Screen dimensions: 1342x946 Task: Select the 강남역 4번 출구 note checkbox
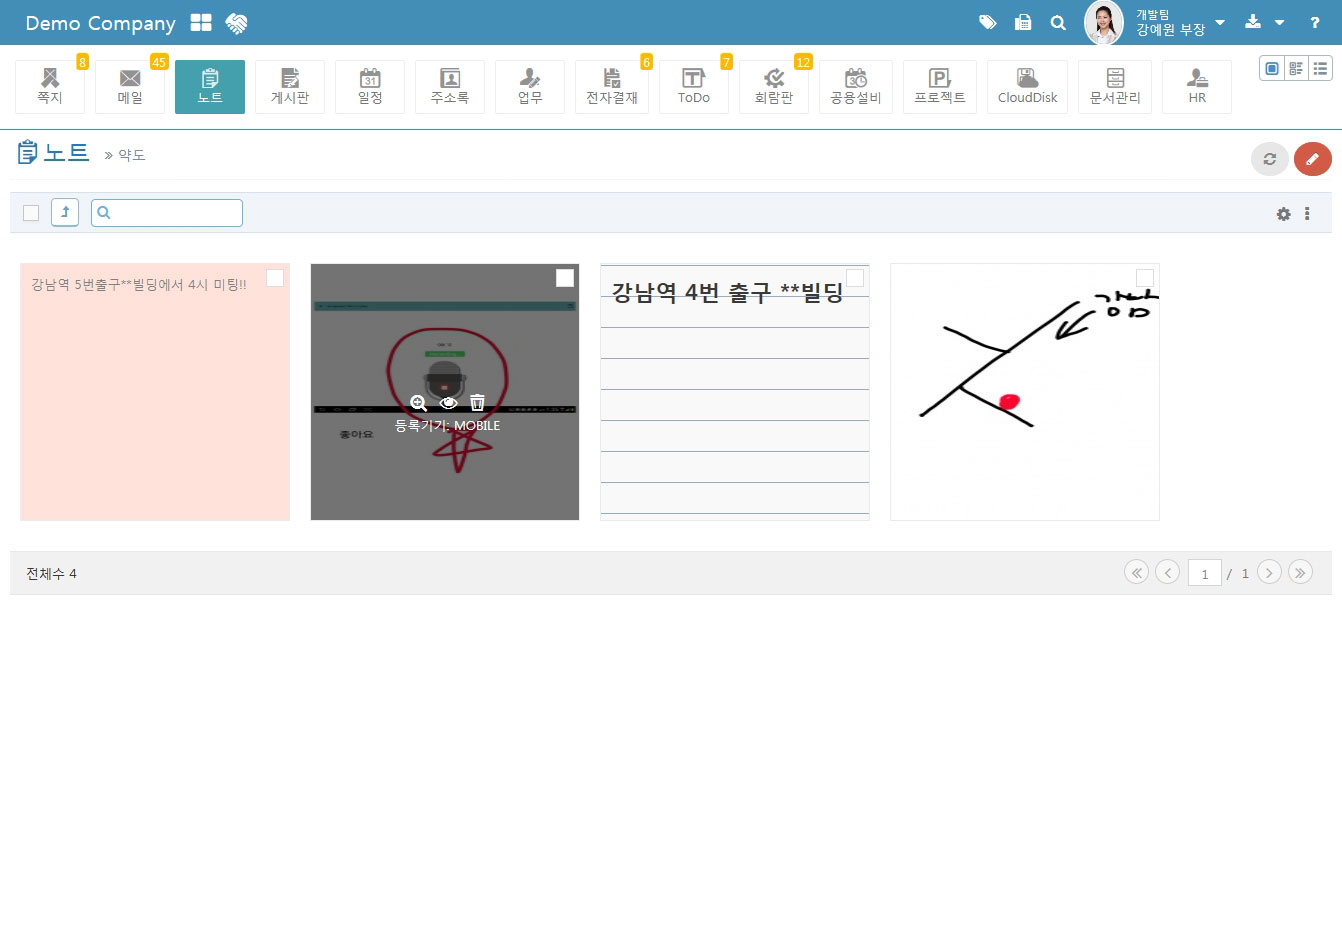855,278
